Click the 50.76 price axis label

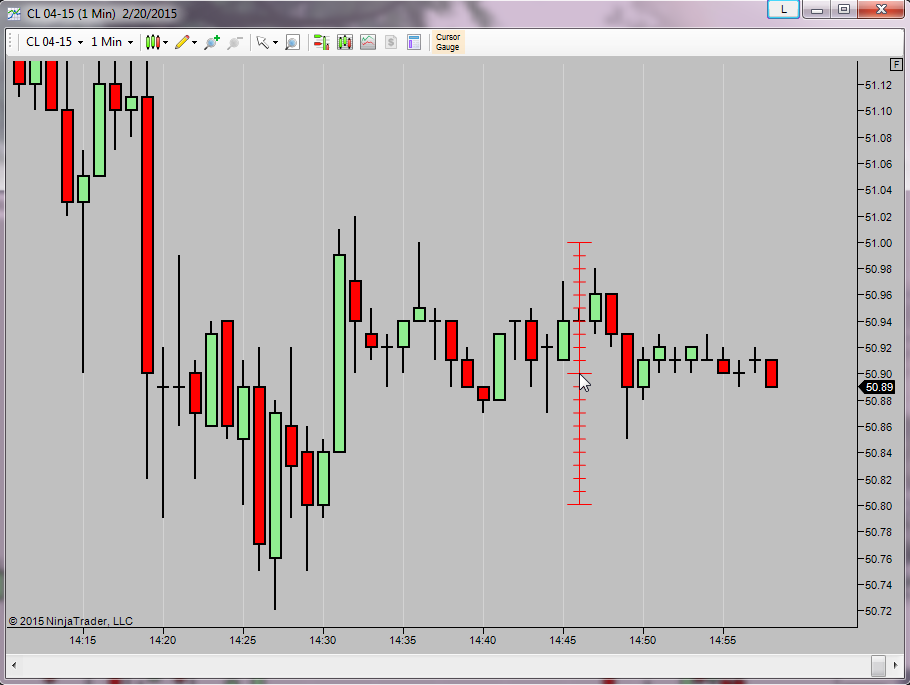[x=878, y=559]
